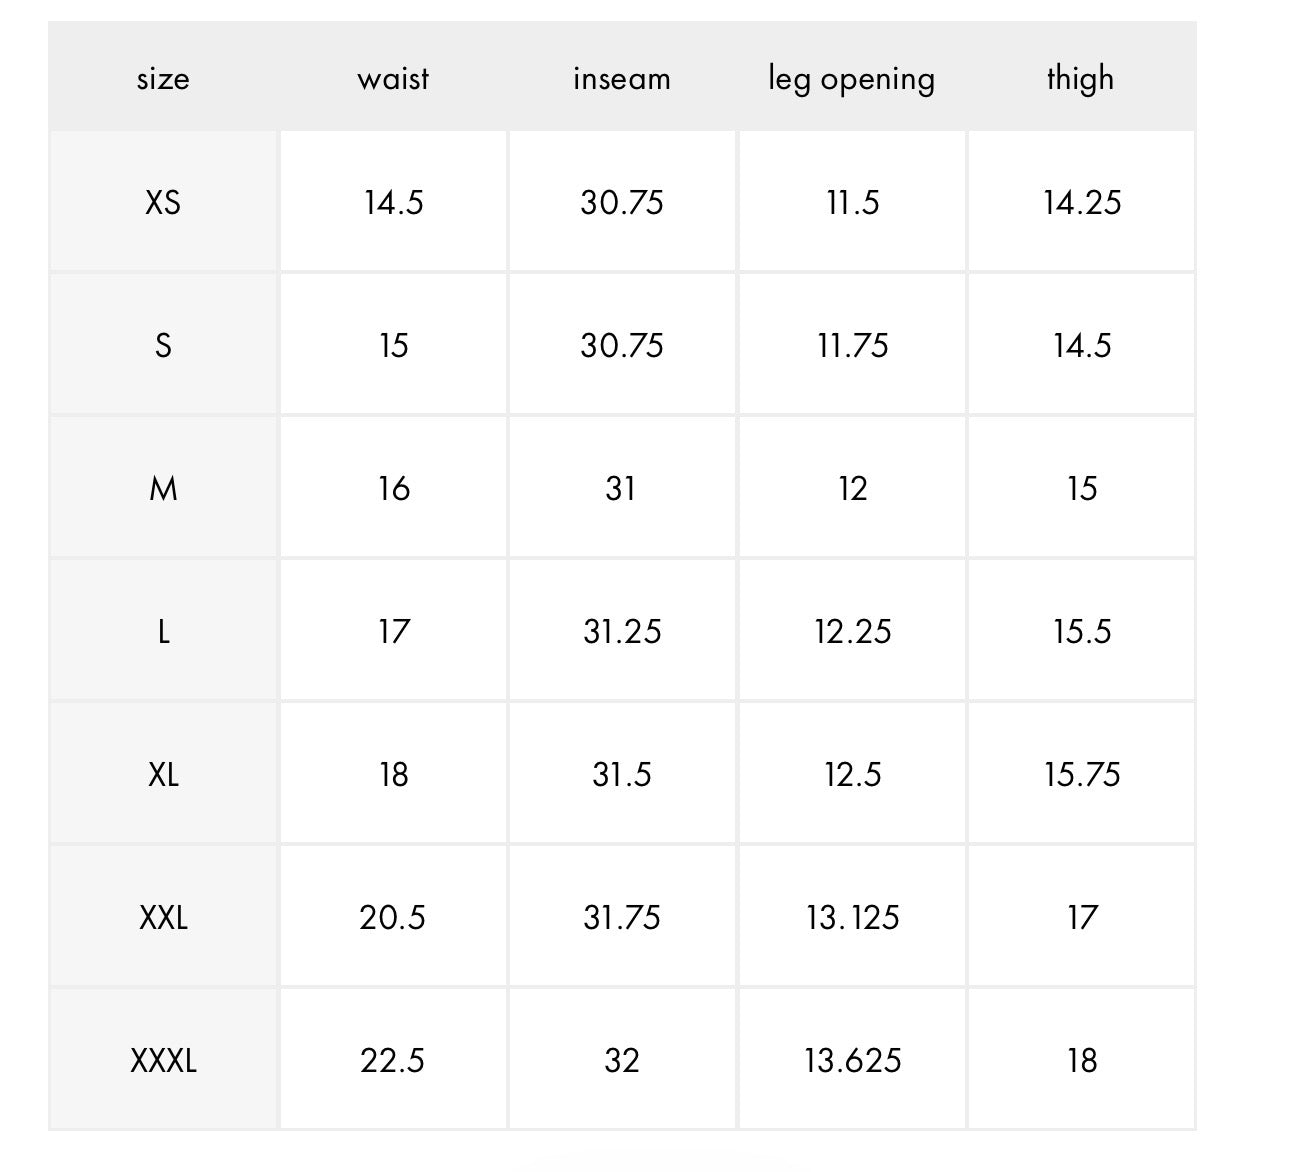The width and height of the screenshot is (1302, 1172).
Task: Select the XS size row label
Action: [163, 203]
